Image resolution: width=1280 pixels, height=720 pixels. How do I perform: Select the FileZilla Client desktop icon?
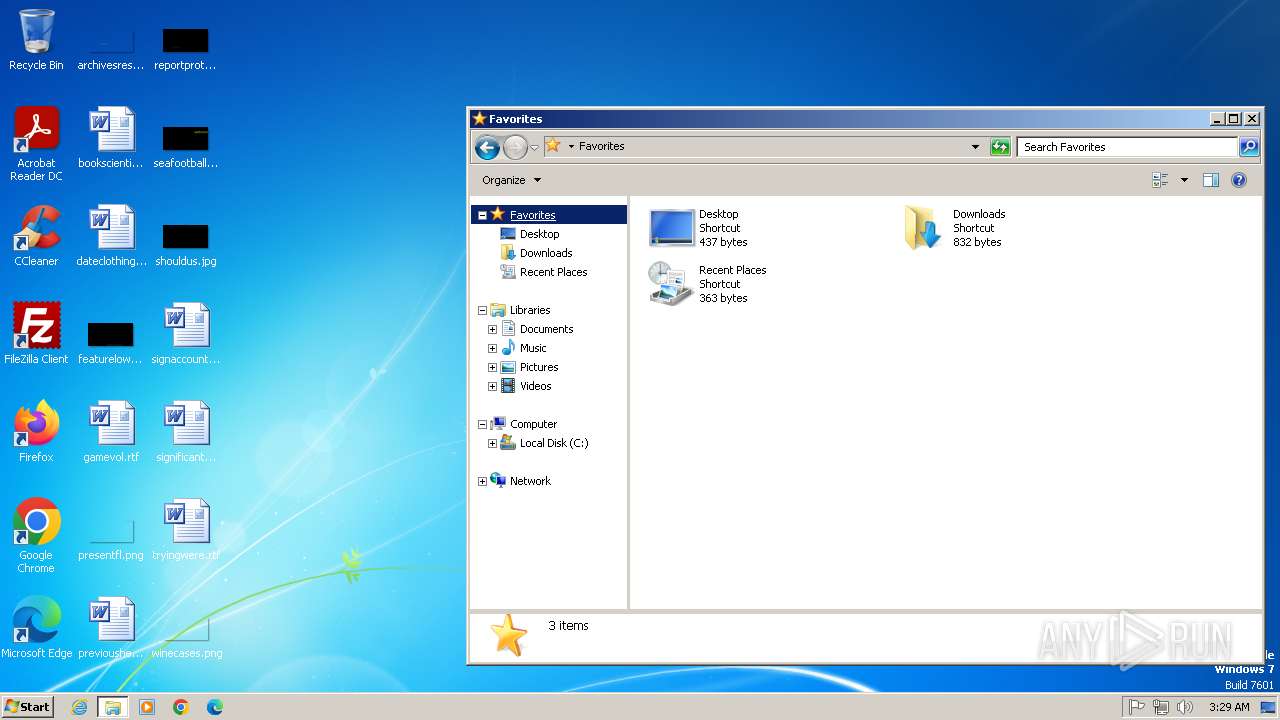click(x=36, y=334)
